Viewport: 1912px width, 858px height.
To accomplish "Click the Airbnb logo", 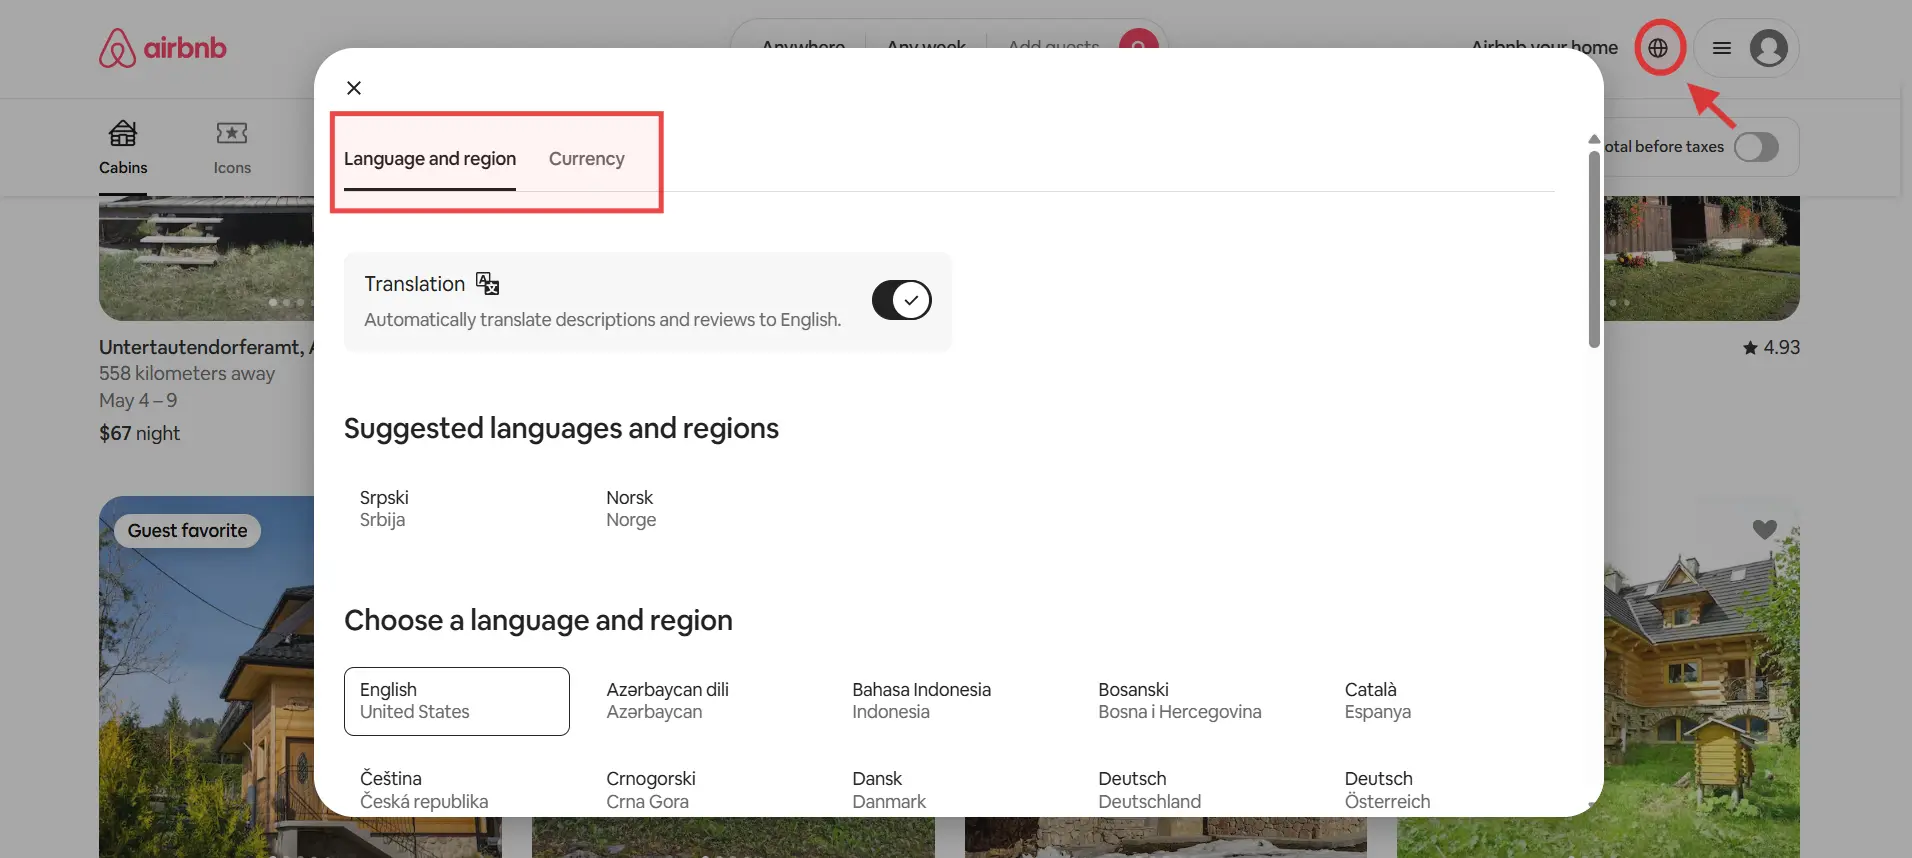I will click(162, 48).
